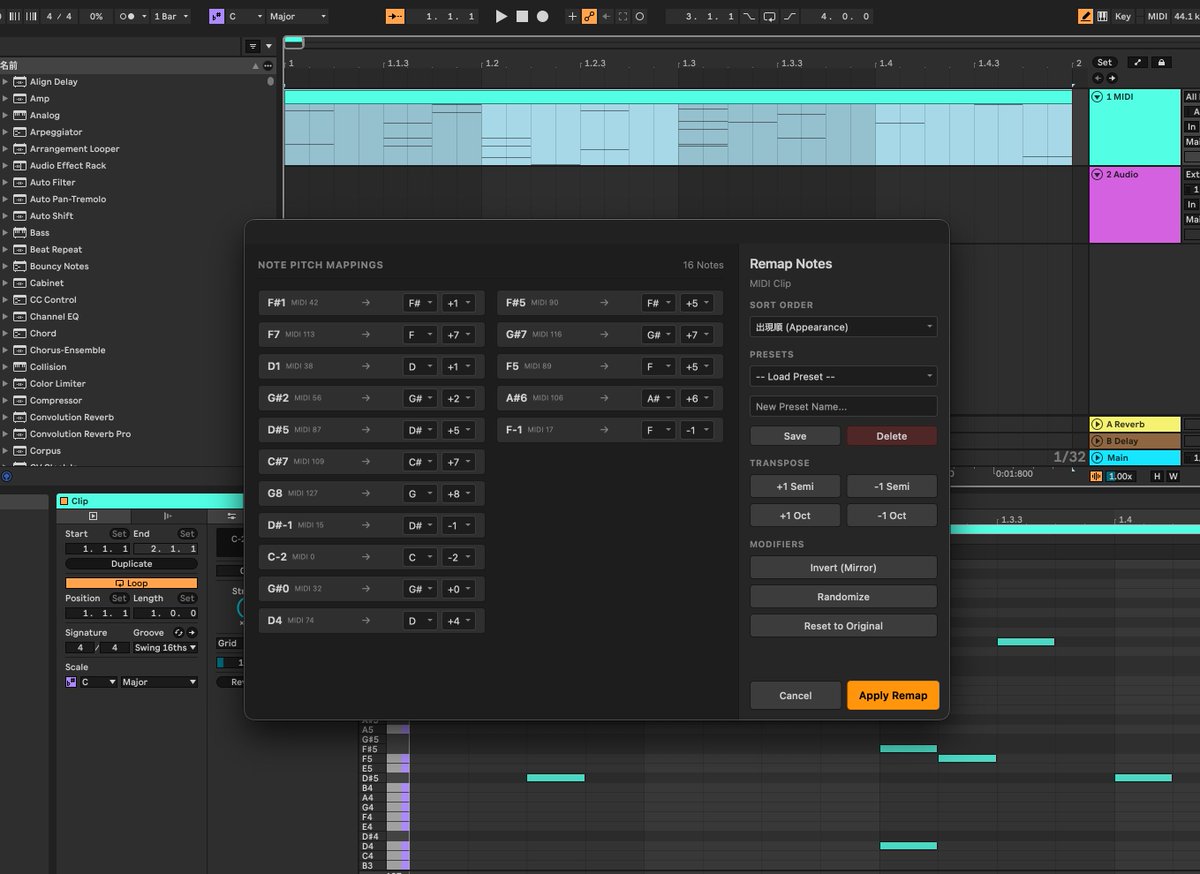Viewport: 1200px width, 874px height.
Task: Start transport playback with the play icon
Action: [502, 16]
